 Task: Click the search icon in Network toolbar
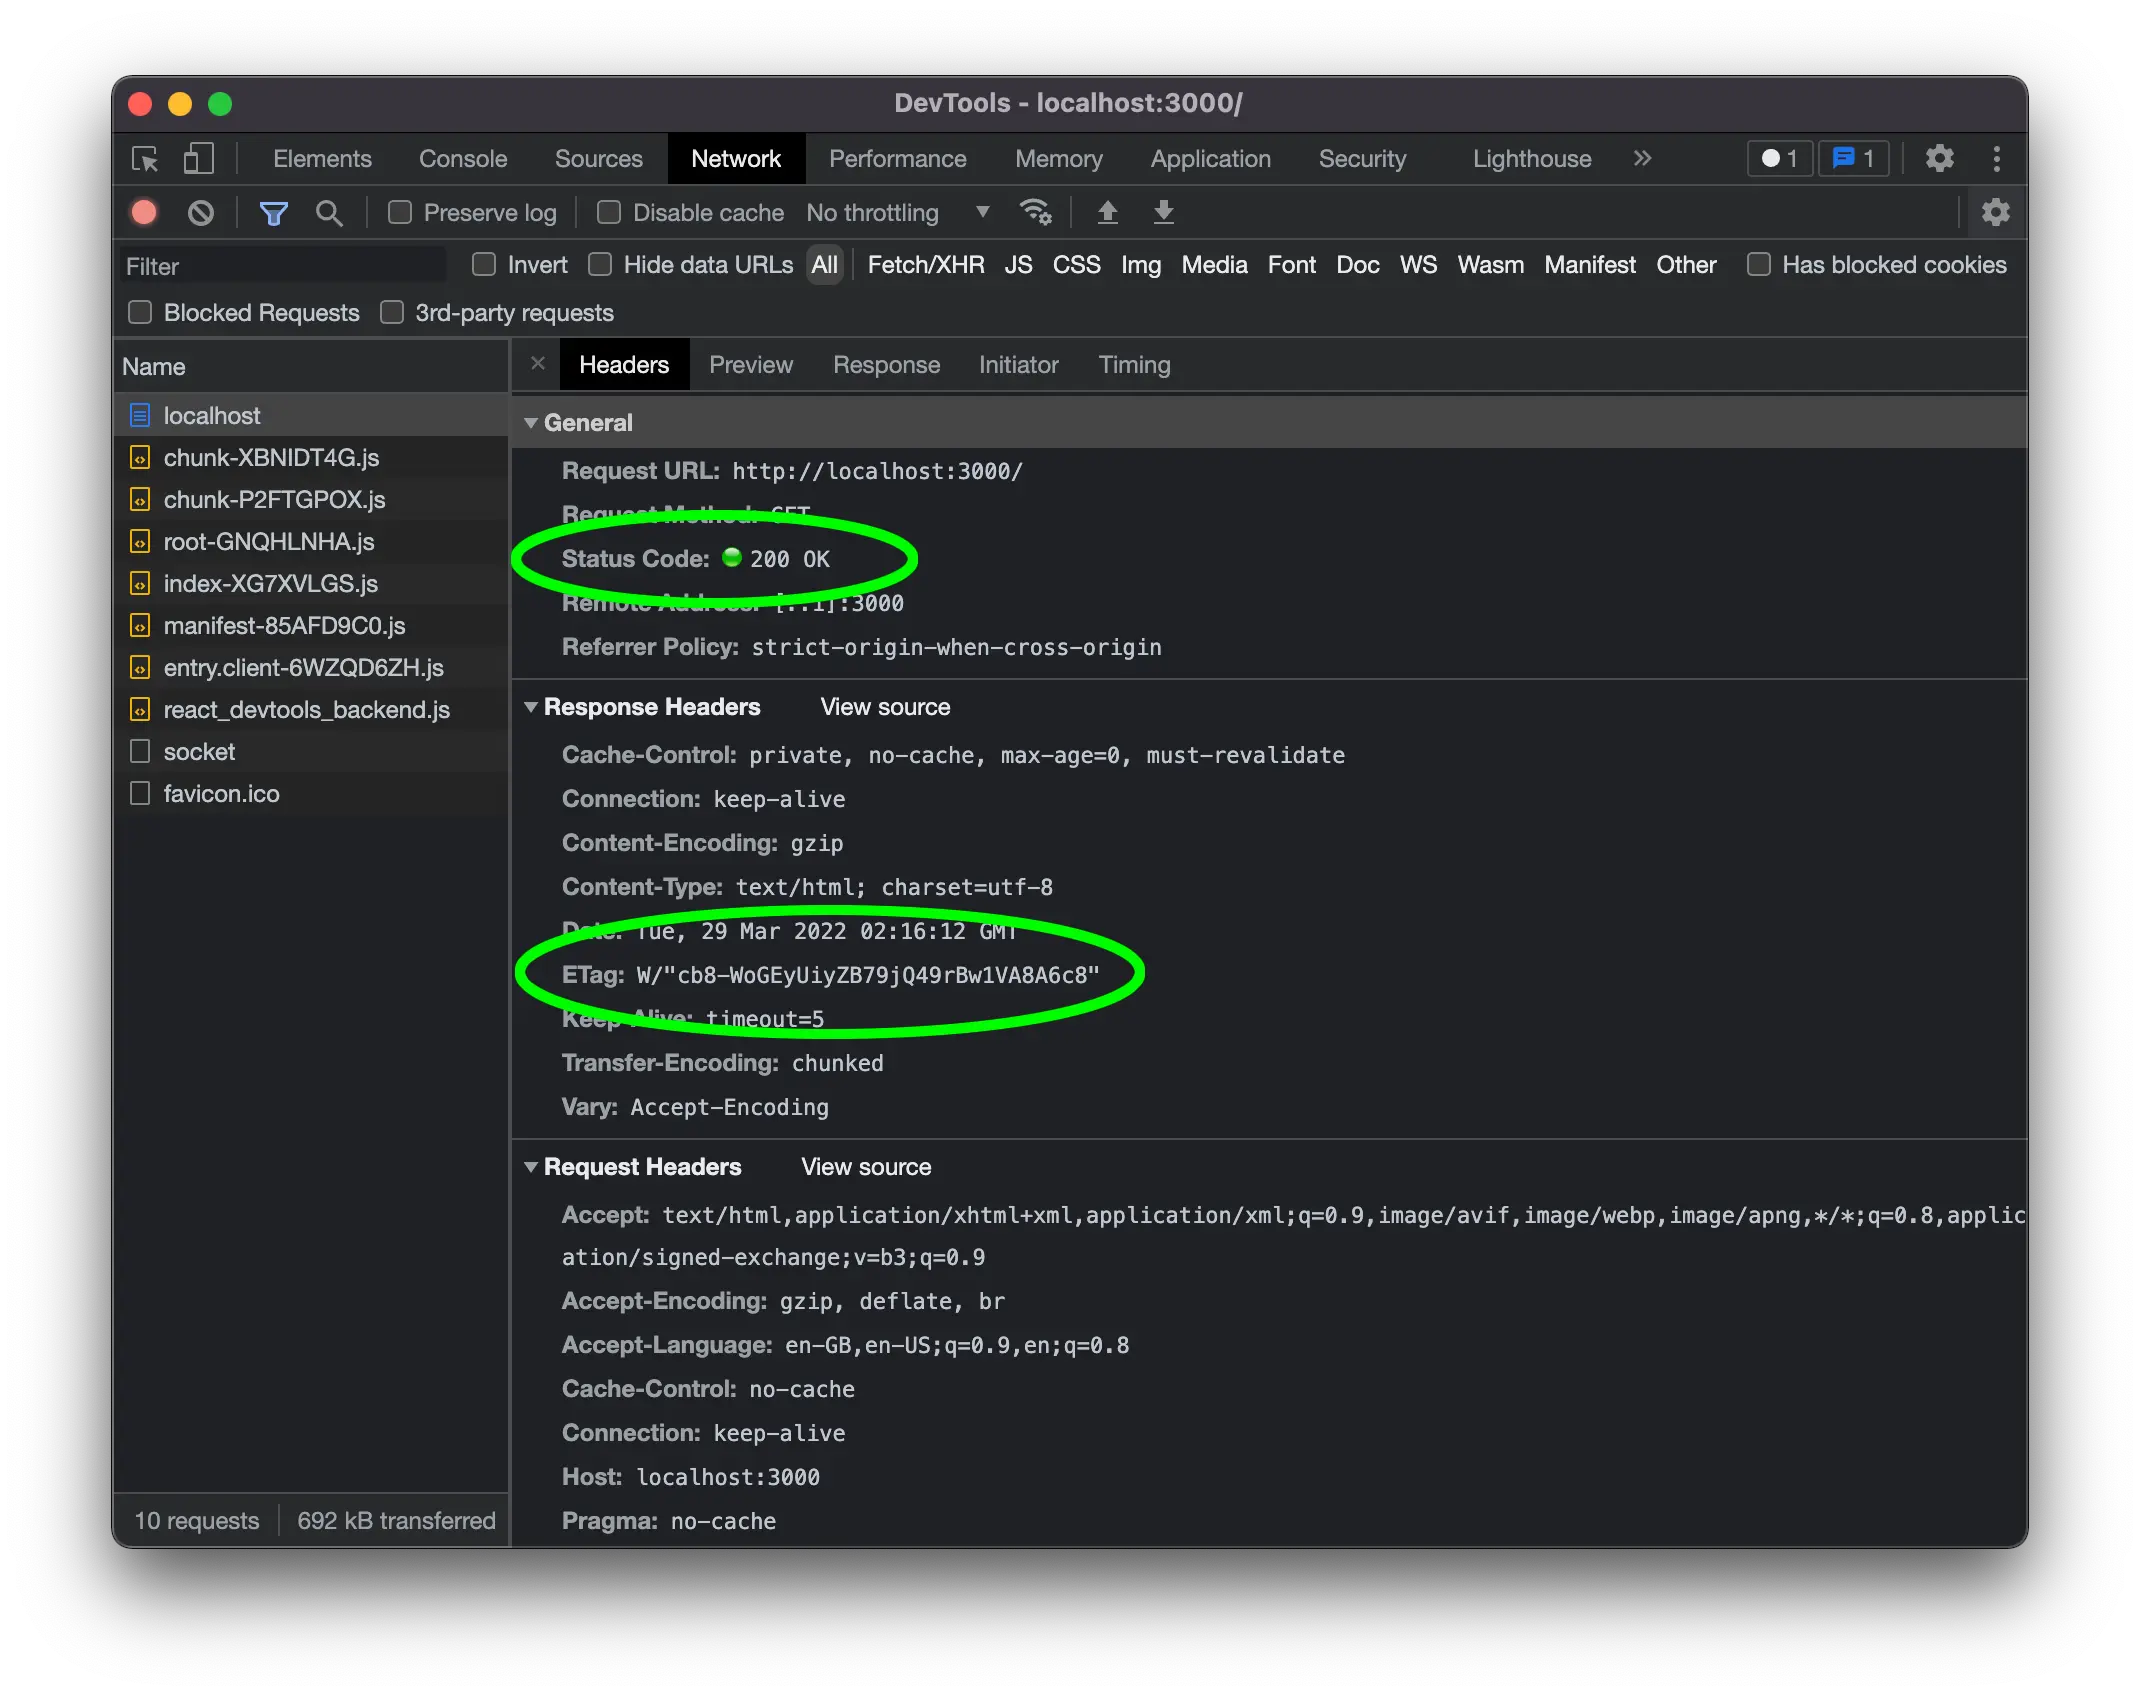point(328,212)
